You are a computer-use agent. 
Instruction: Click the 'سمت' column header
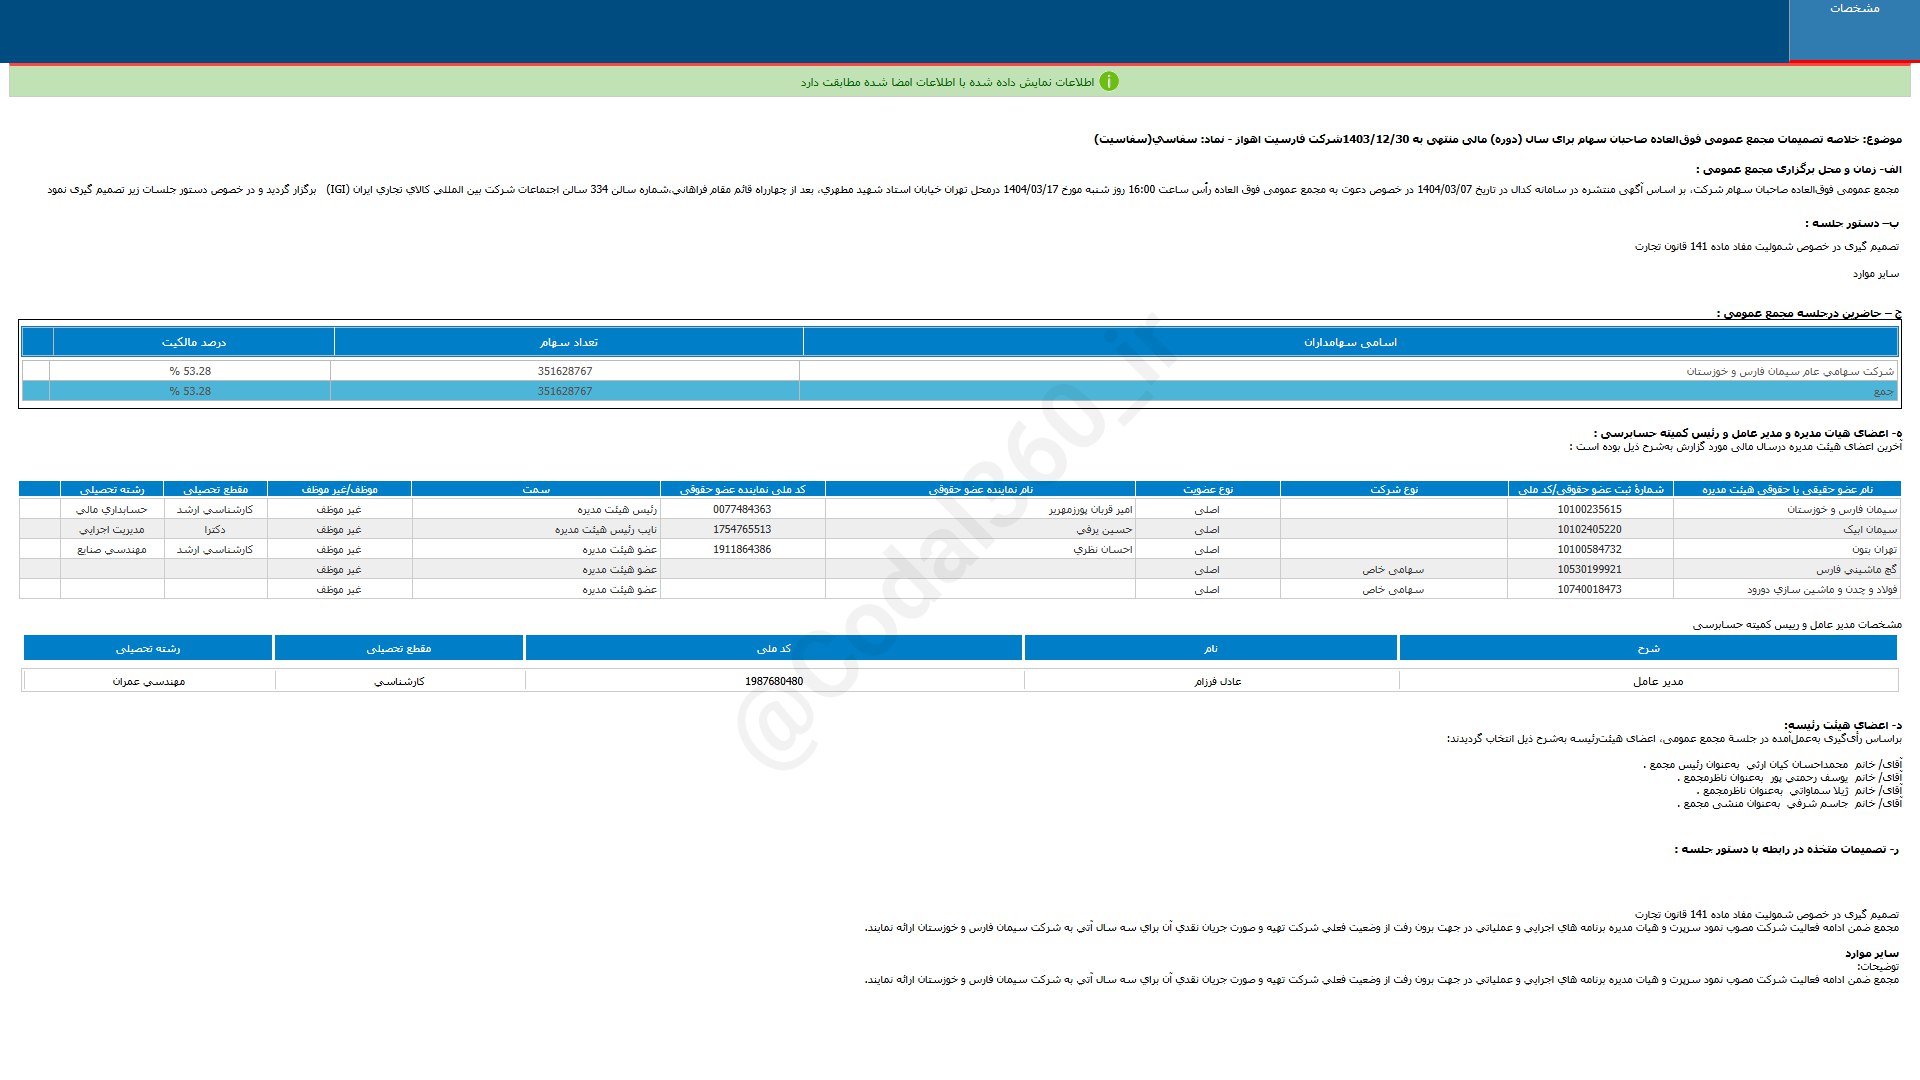pyautogui.click(x=536, y=489)
